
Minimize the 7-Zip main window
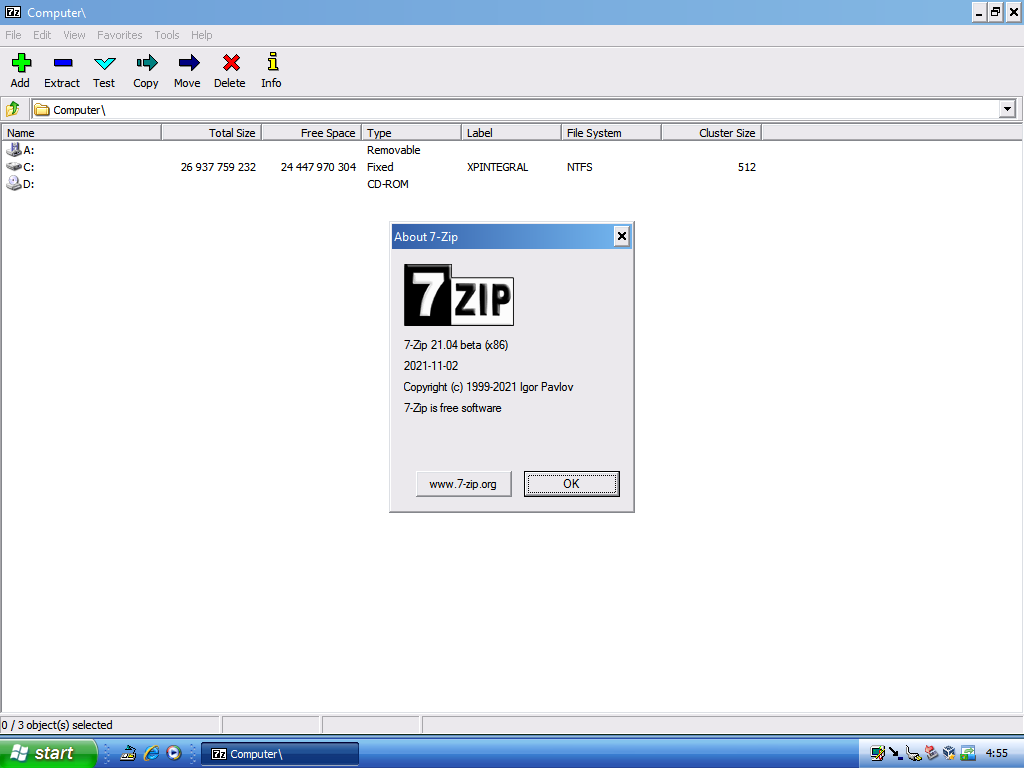979,12
